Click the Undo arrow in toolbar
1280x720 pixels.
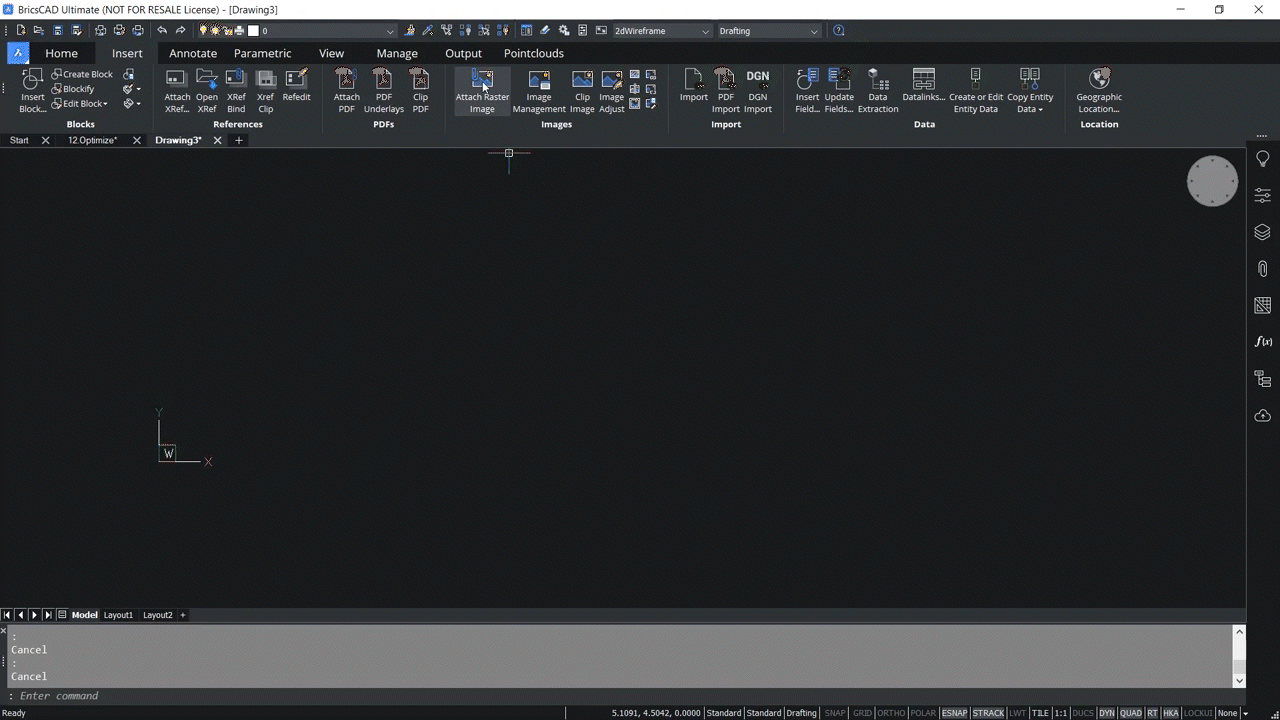coord(162,31)
